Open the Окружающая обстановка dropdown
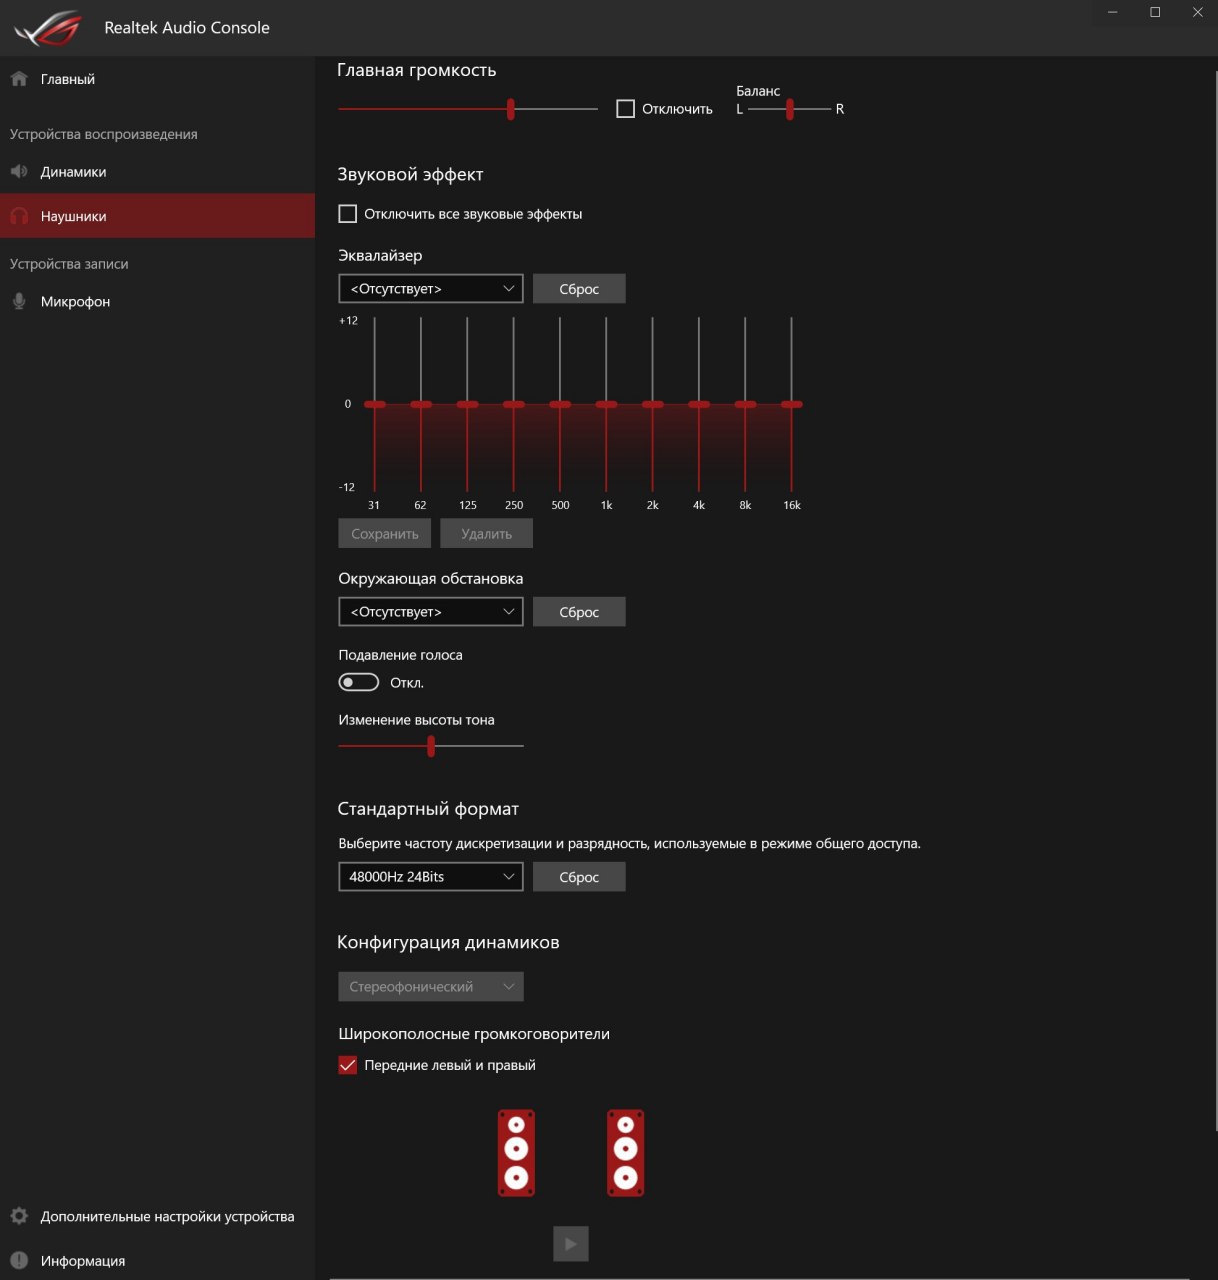 [x=431, y=612]
